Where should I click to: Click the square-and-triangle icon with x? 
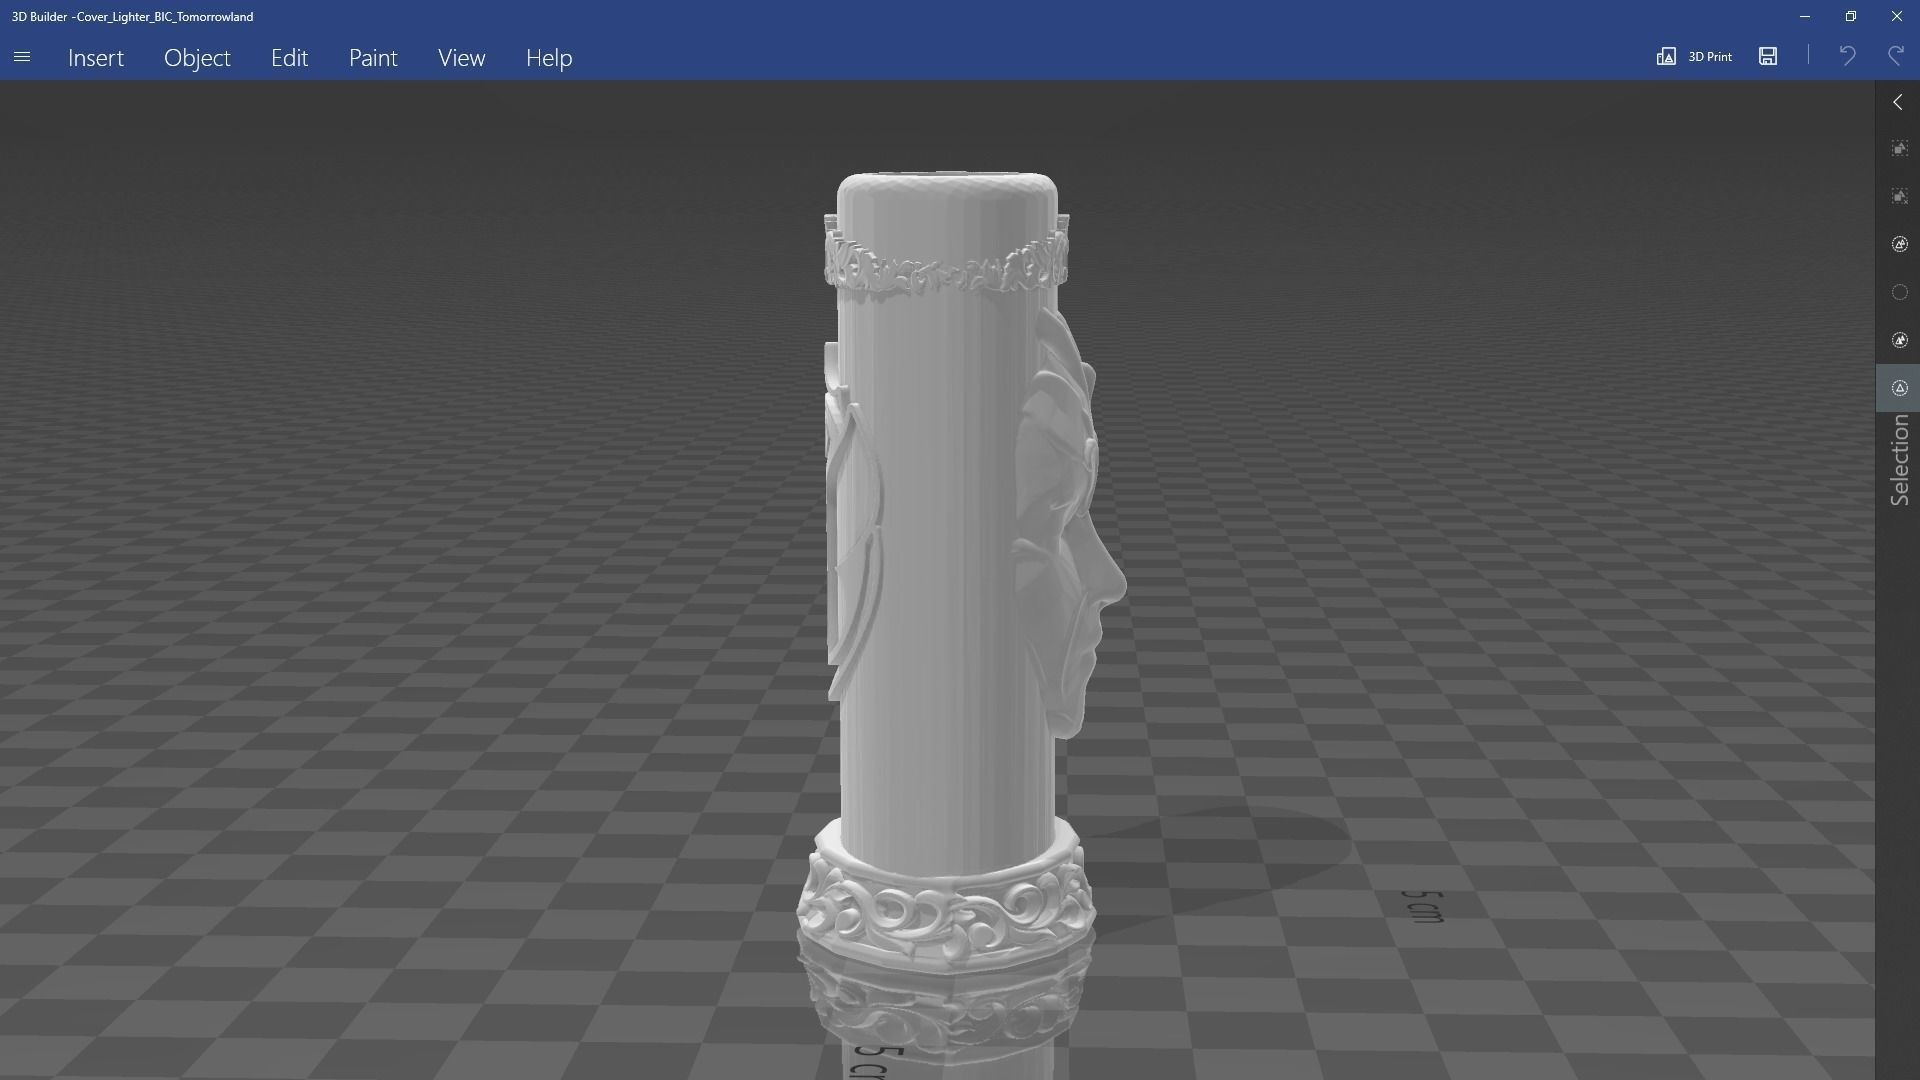pyautogui.click(x=1899, y=196)
